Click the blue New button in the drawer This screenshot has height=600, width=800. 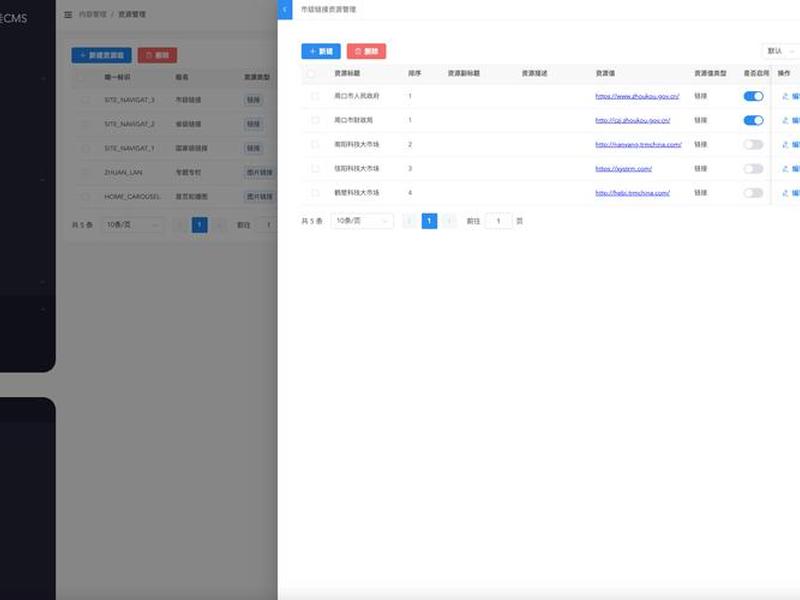(x=321, y=51)
